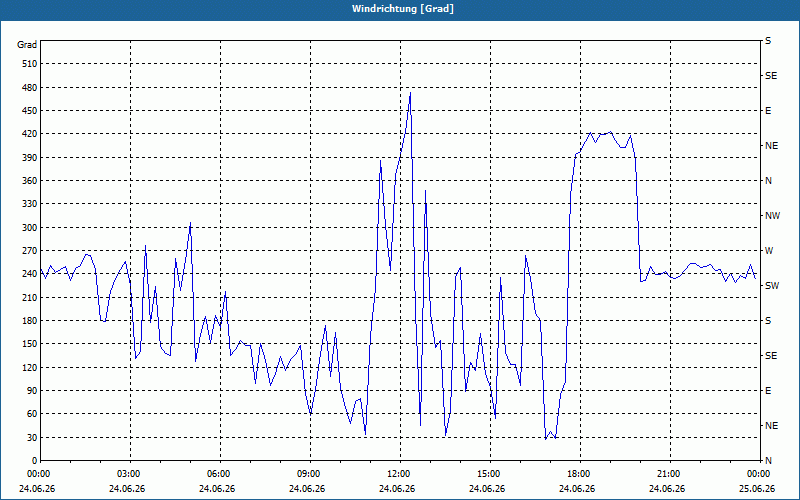Click the highest peak of the blue line
Image resolution: width=800 pixels, height=500 pixels.
coord(410,93)
